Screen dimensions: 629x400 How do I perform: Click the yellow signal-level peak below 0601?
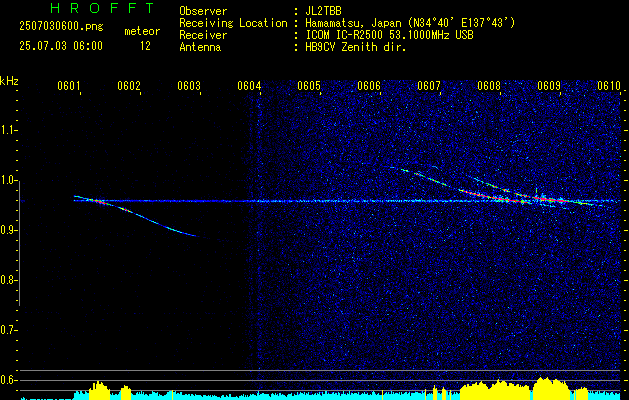(99, 390)
